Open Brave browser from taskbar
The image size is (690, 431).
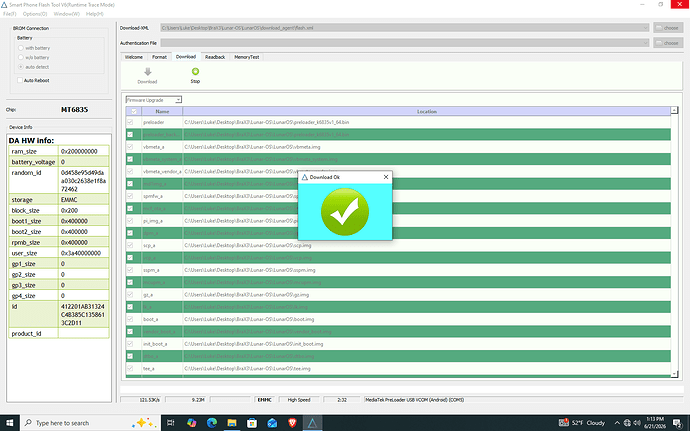(x=292, y=423)
